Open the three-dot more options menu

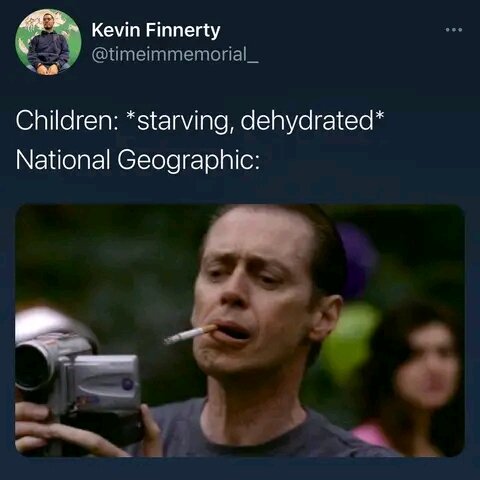tap(454, 30)
